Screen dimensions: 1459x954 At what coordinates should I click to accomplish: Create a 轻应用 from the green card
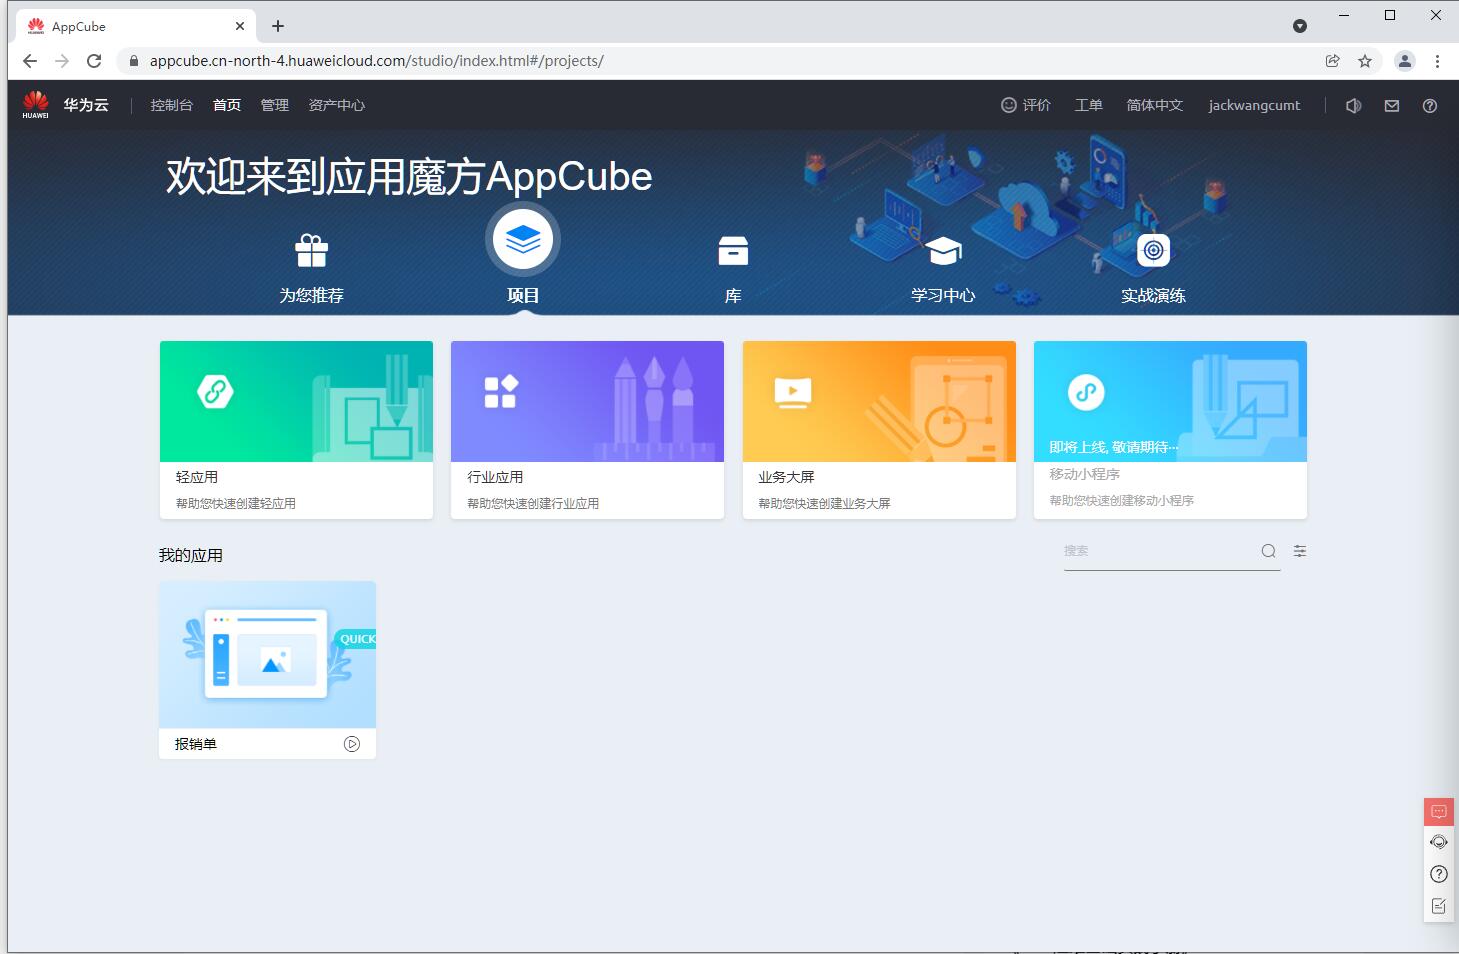pos(296,430)
